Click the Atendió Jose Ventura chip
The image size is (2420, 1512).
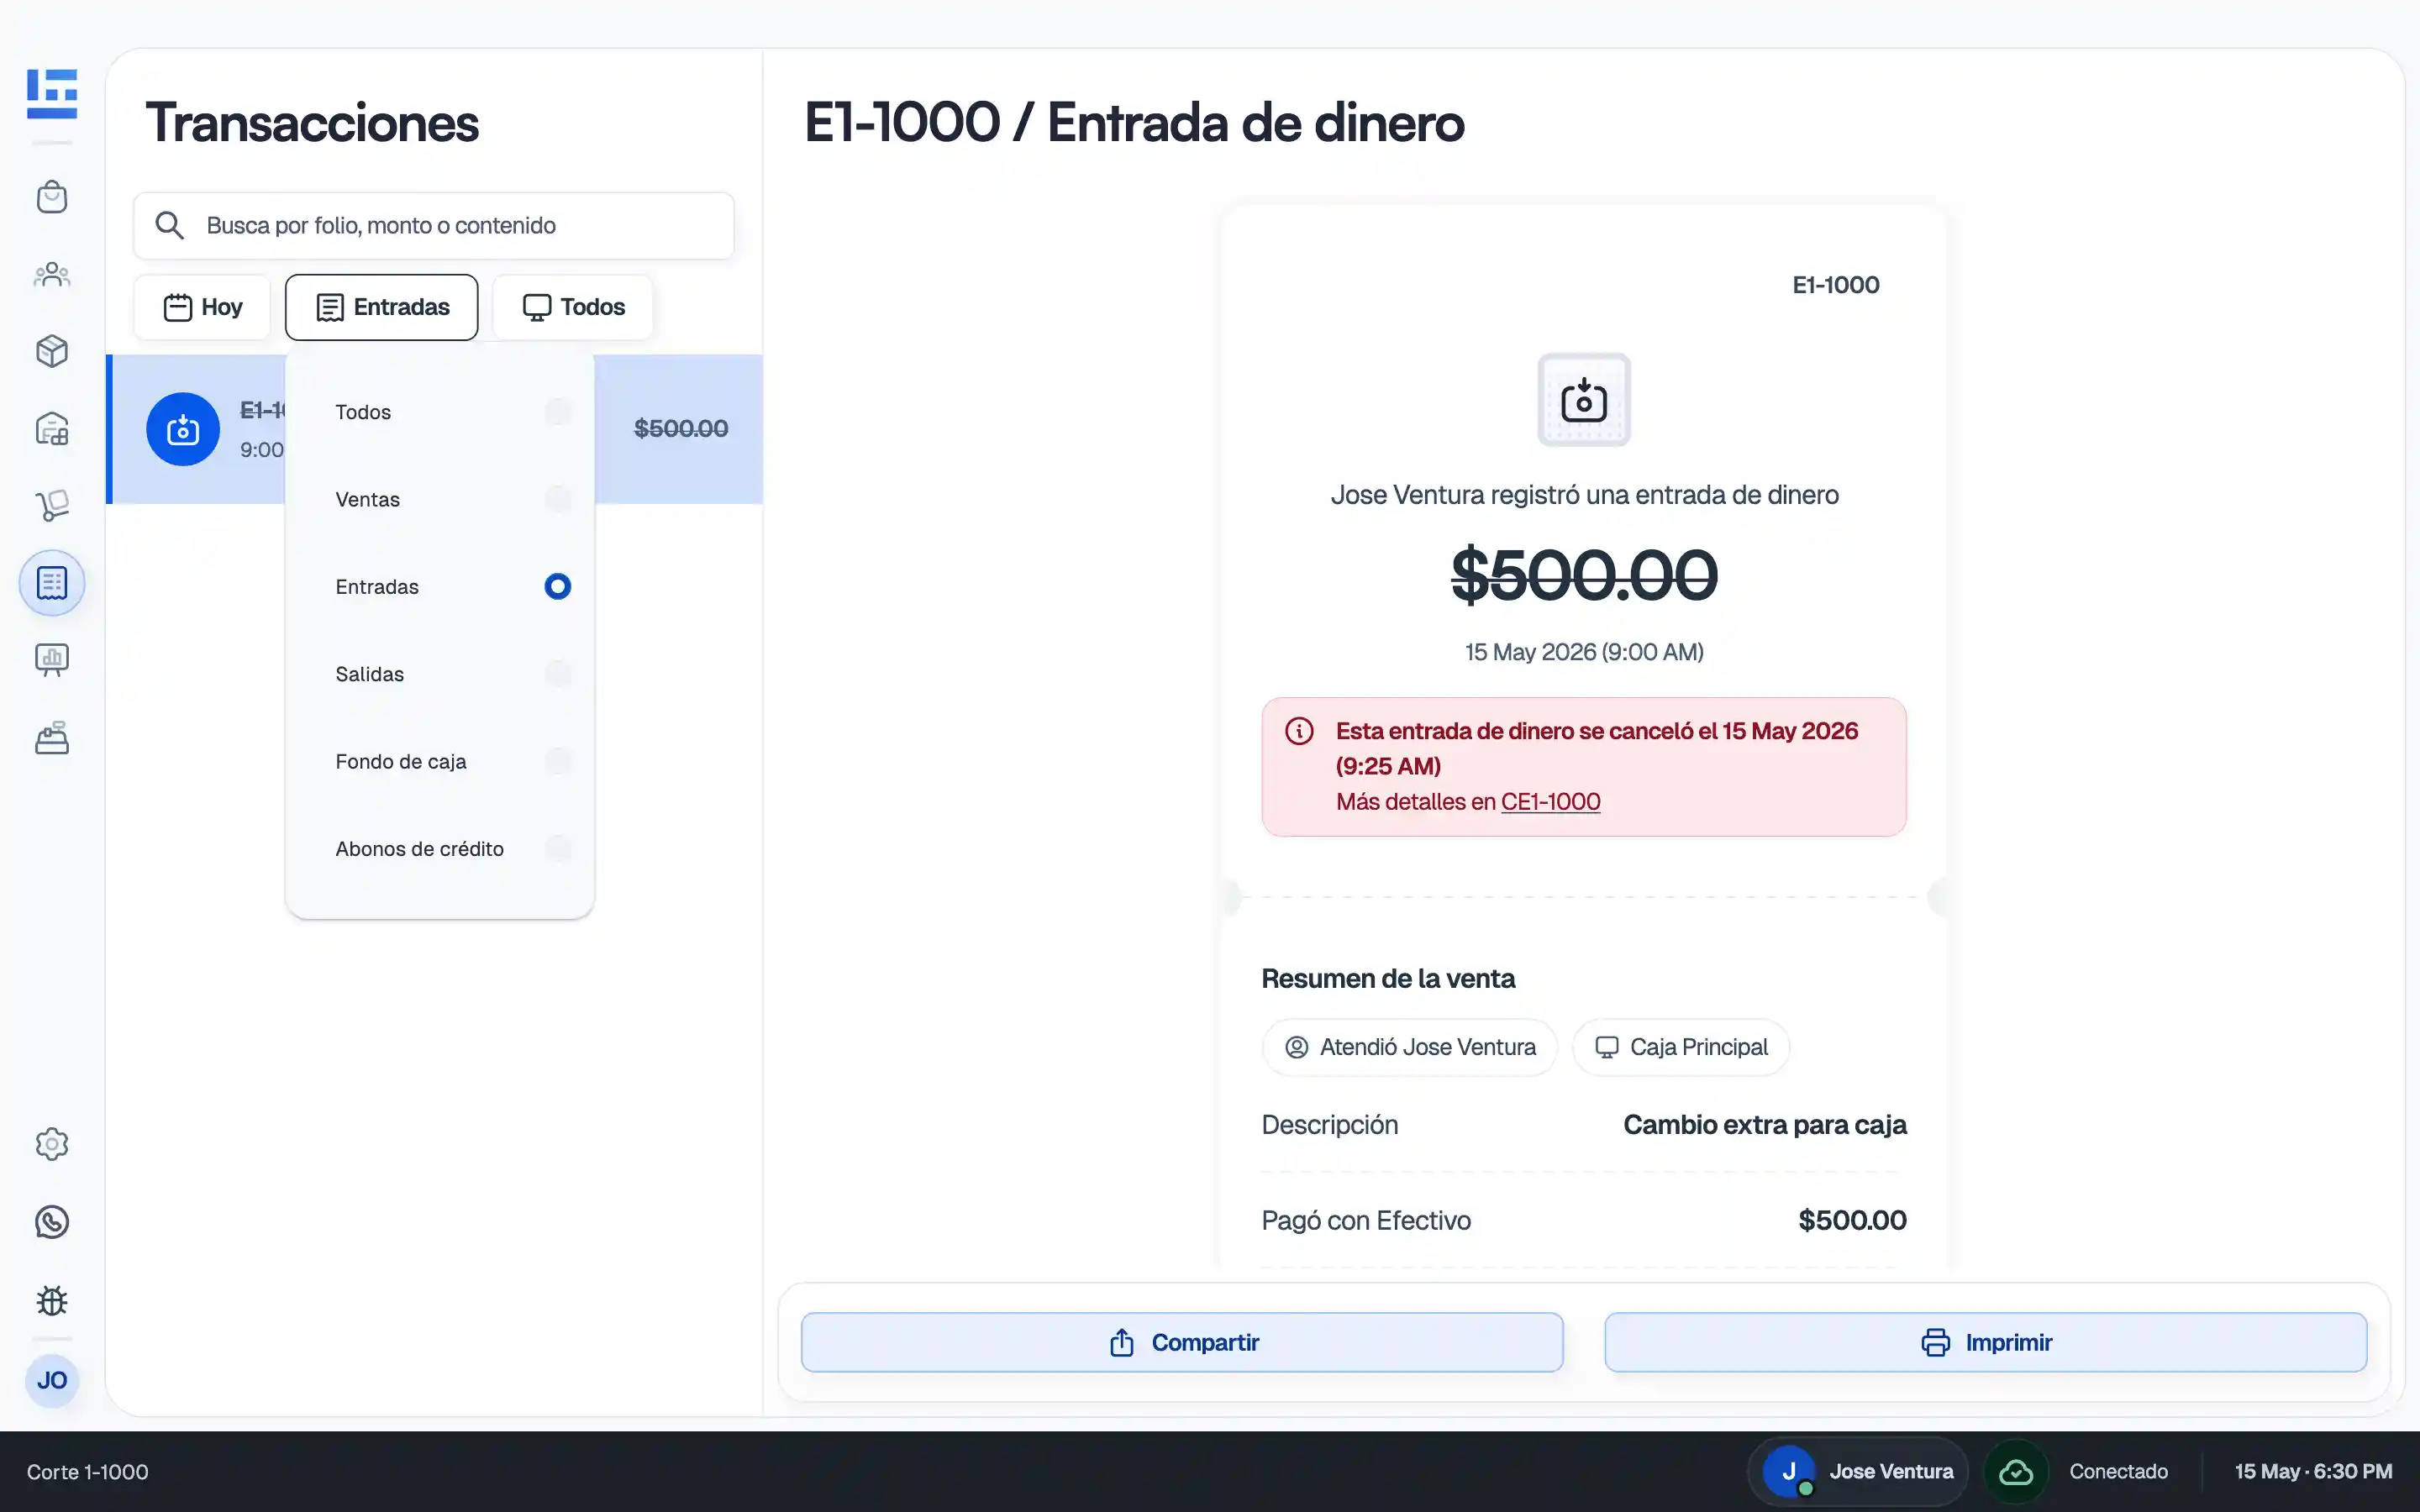tap(1410, 1047)
